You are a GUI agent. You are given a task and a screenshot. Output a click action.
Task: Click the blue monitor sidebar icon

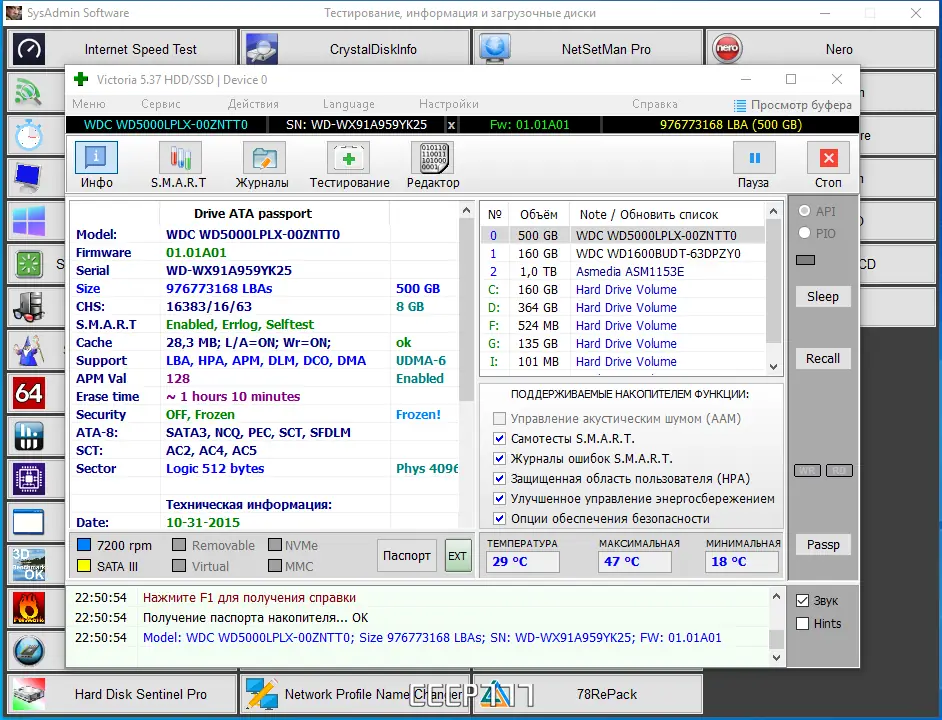click(28, 177)
